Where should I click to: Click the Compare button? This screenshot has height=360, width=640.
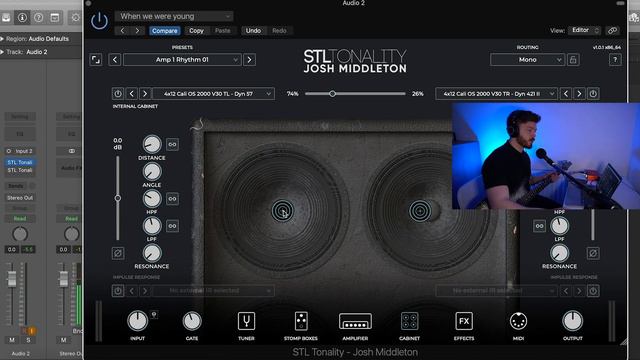click(164, 31)
